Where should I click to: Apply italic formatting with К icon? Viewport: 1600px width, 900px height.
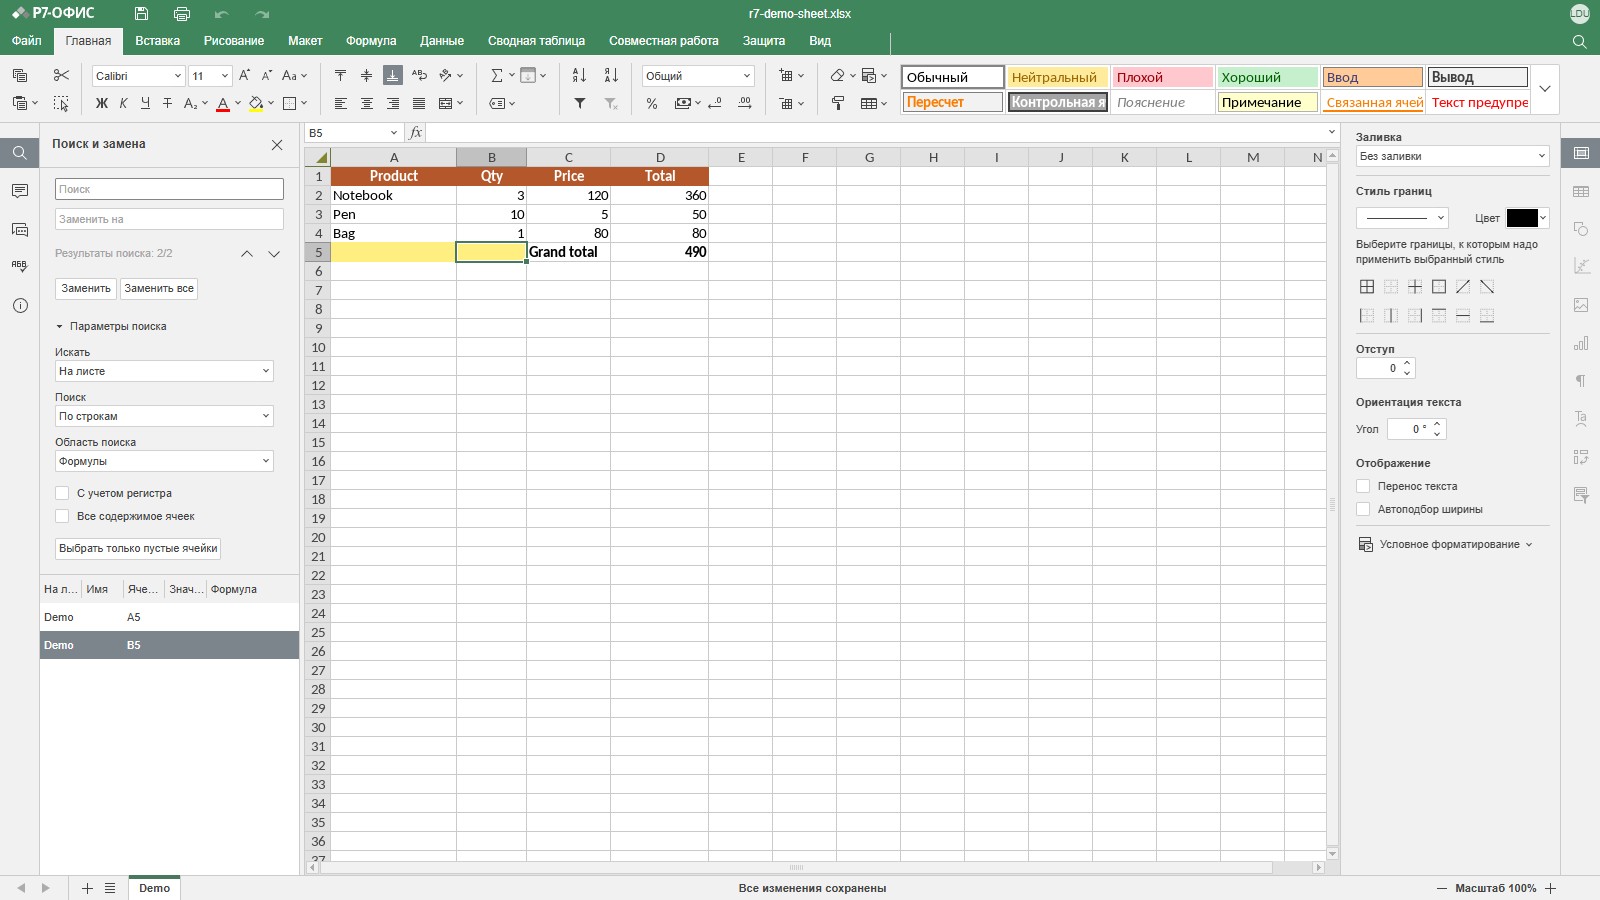coord(123,103)
